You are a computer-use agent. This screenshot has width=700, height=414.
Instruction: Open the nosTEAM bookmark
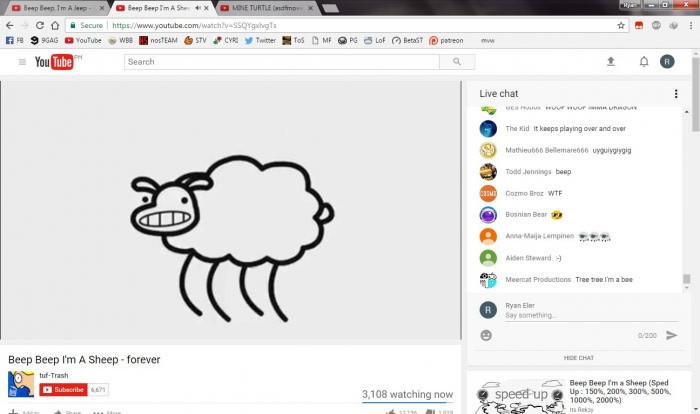pos(158,40)
